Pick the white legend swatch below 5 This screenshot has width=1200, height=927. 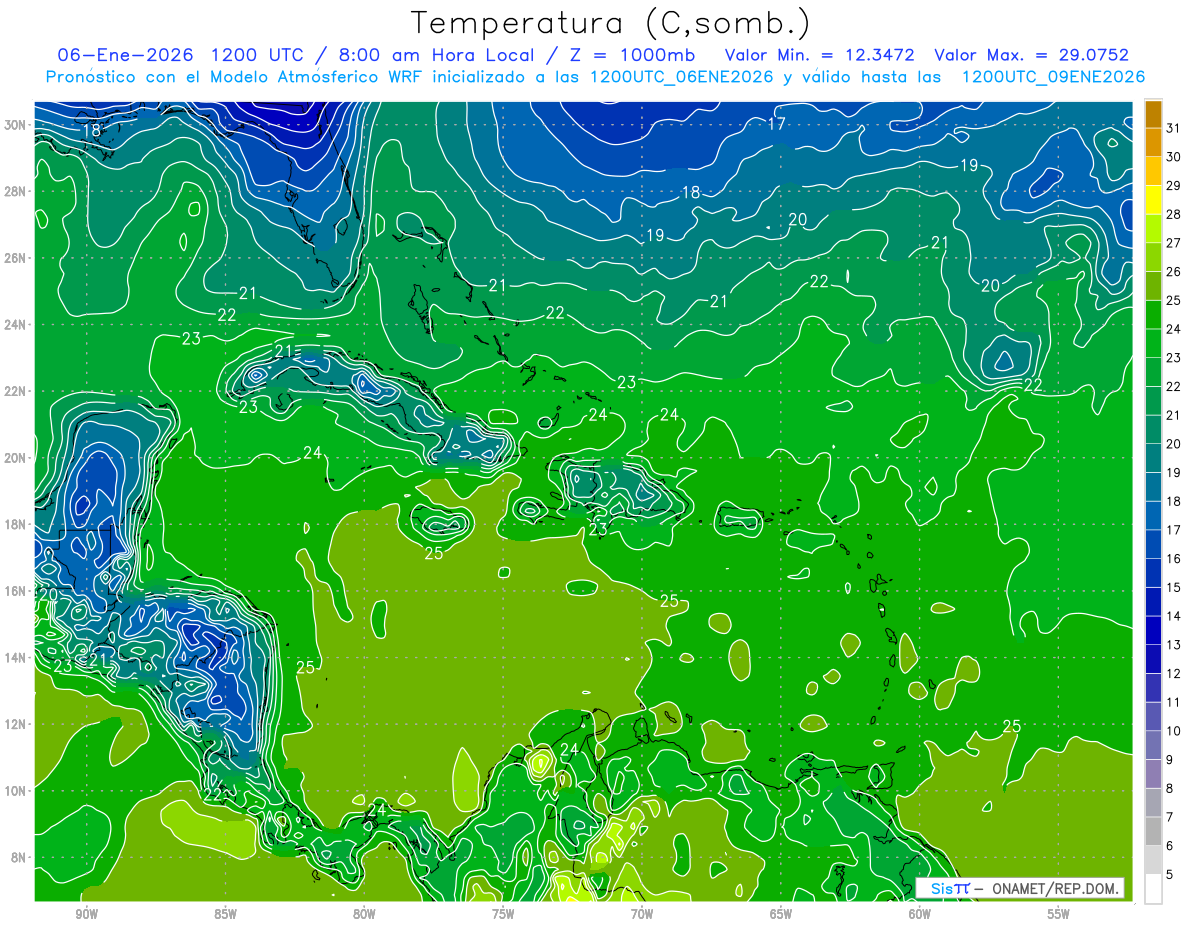pyautogui.click(x=1153, y=888)
